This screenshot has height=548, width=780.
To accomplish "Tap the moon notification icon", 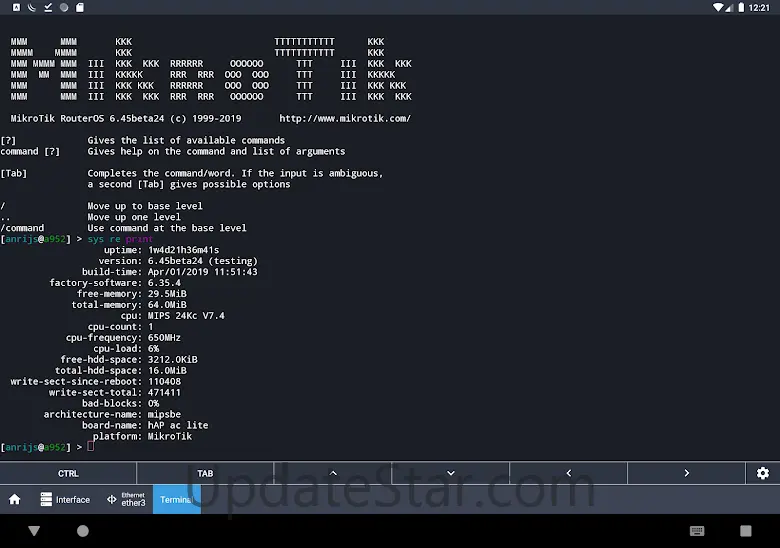I will 32,7.
